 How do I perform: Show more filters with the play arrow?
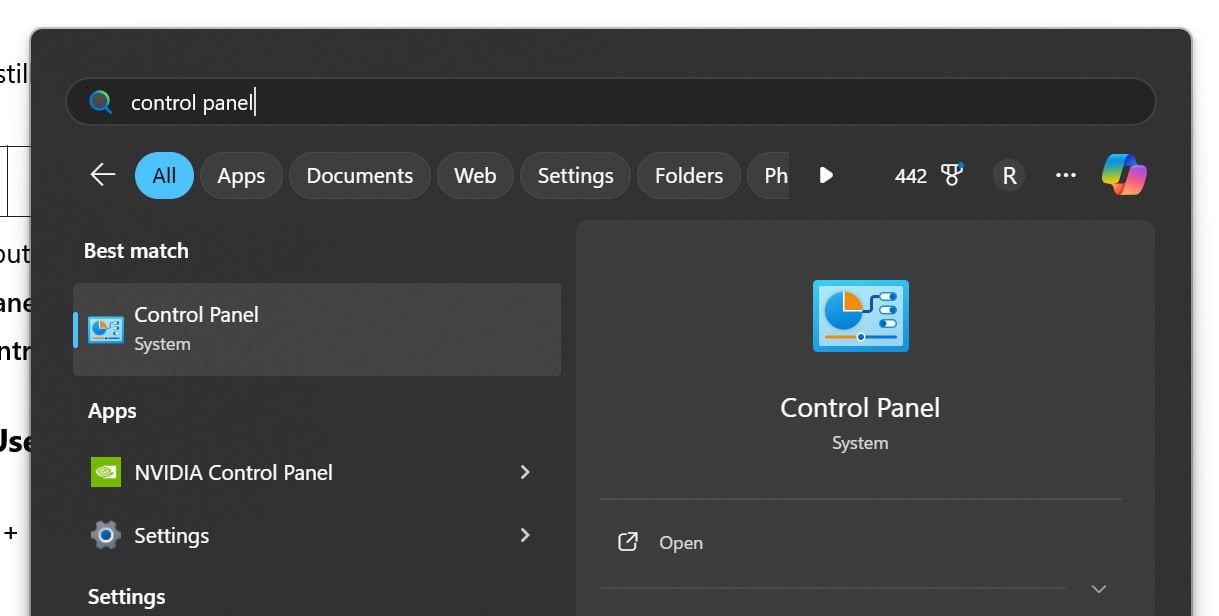(x=826, y=175)
